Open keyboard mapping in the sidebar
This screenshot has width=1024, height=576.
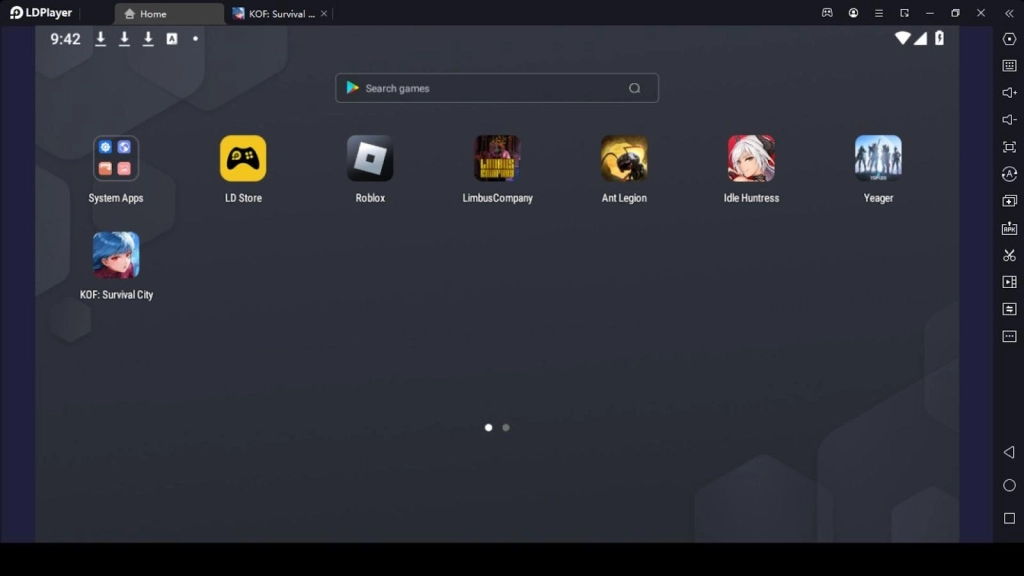[x=1009, y=66]
